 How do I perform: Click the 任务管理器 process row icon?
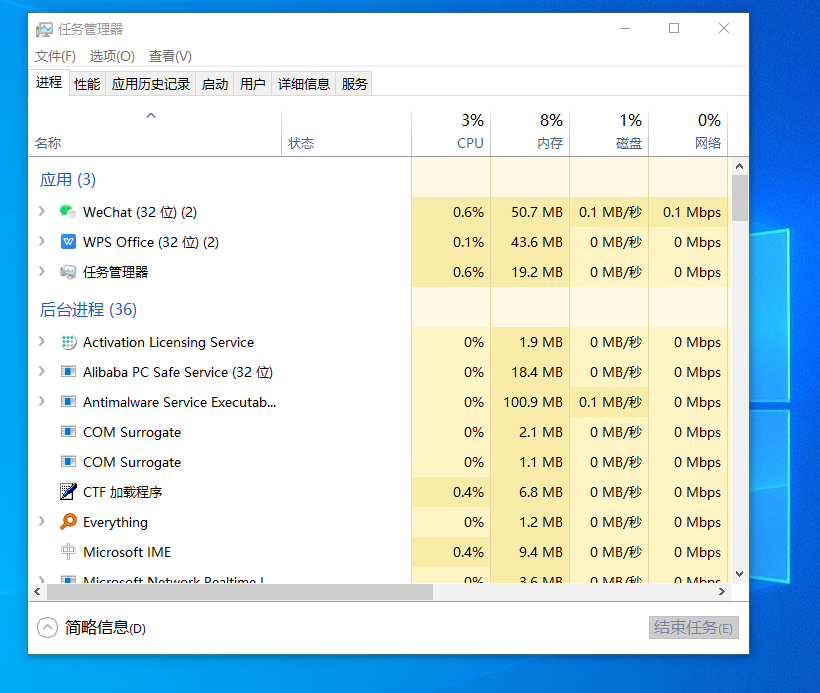tap(68, 272)
